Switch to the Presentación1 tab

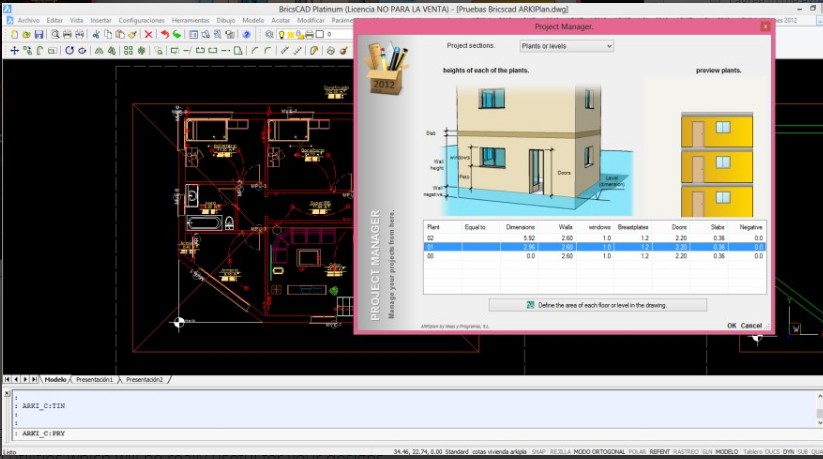(x=94, y=379)
